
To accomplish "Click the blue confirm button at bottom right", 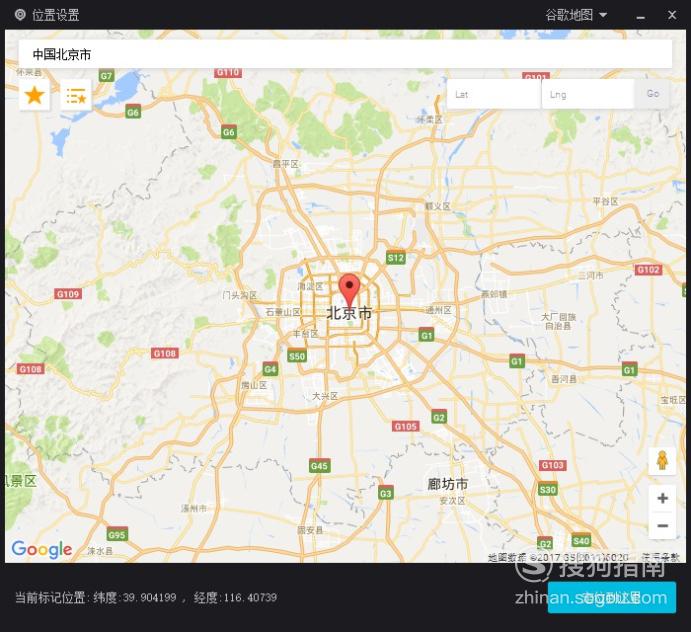I will point(612,598).
